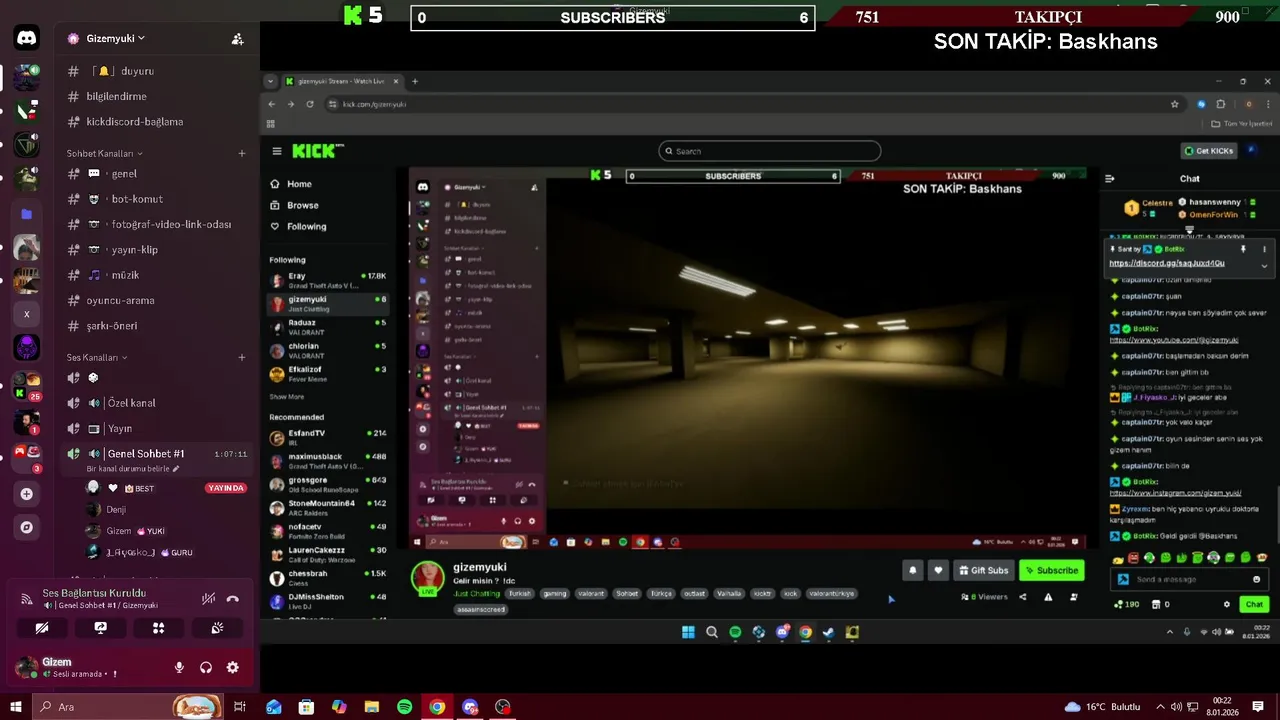Image resolution: width=1280 pixels, height=720 pixels.
Task: Collapse the Kick chat panel icon
Action: [1109, 178]
